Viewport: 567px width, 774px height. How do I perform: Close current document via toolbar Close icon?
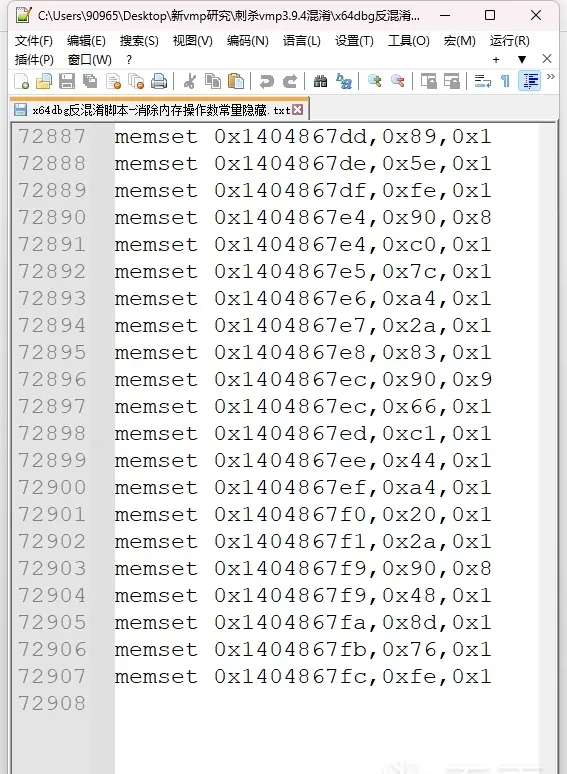click(x=113, y=81)
